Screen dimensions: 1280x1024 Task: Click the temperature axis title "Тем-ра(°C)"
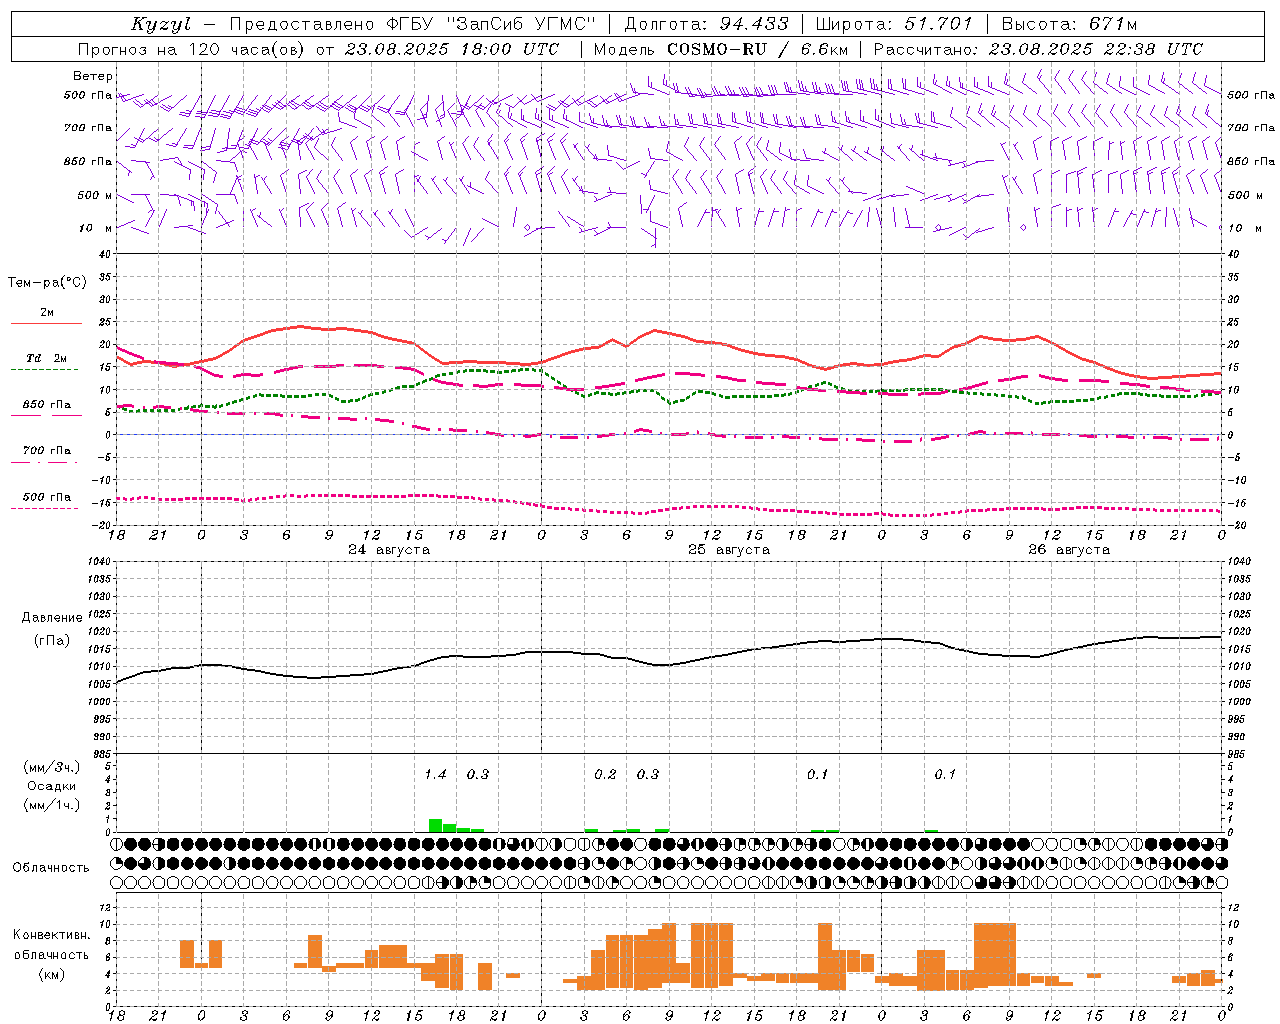[47, 283]
